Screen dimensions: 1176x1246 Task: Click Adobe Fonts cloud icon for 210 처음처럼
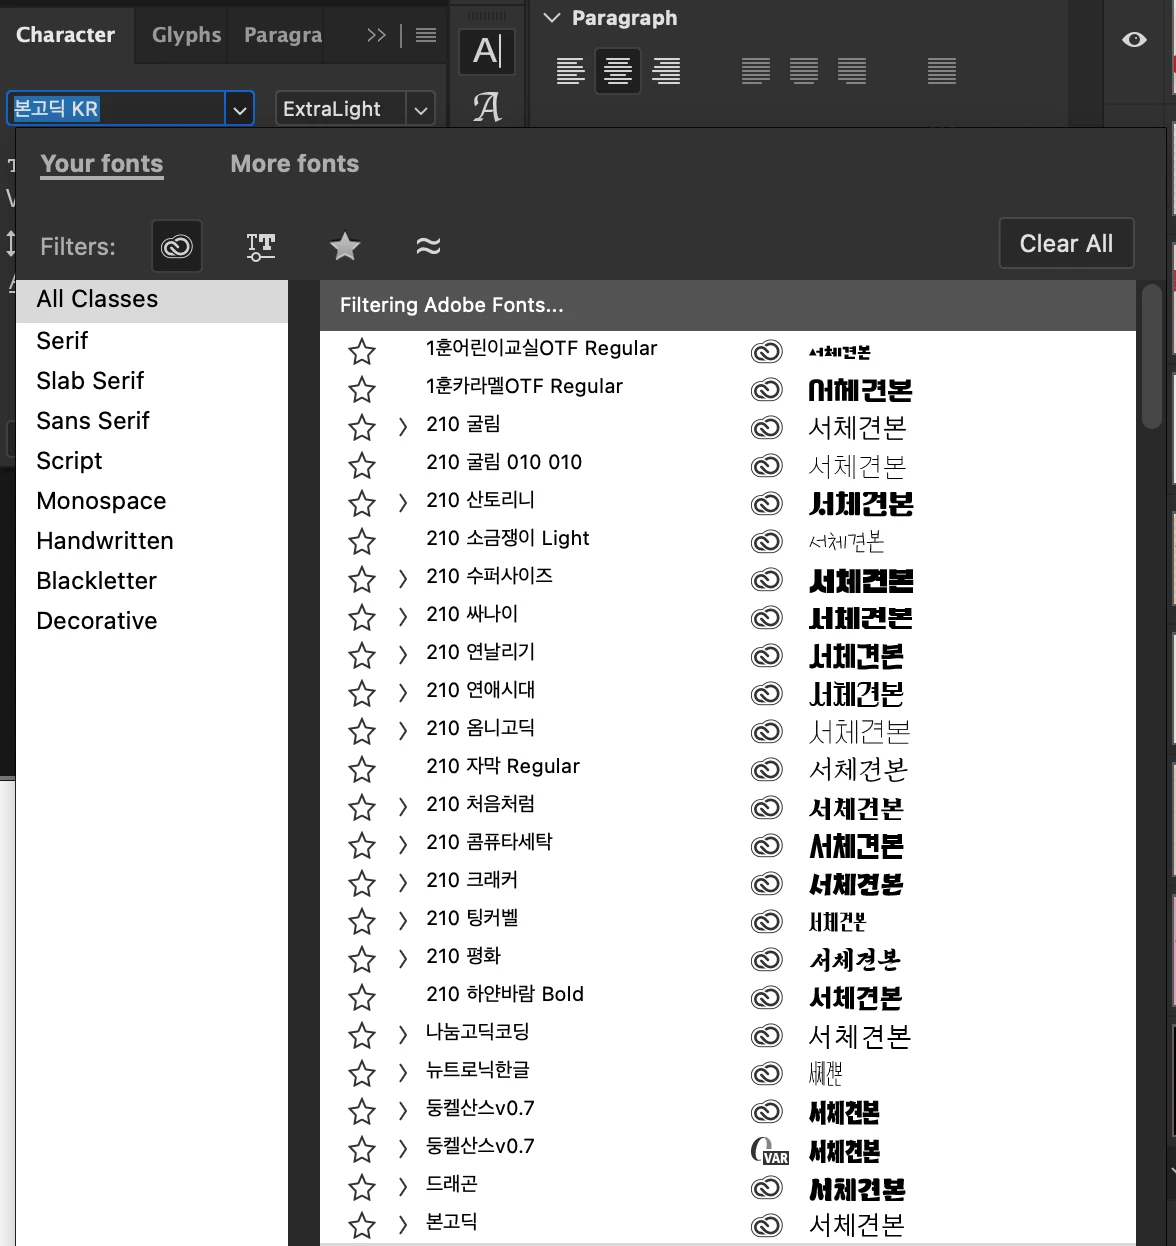pos(766,807)
